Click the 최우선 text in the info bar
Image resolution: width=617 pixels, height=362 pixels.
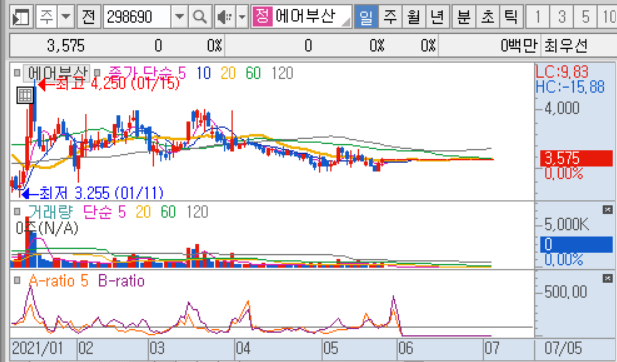pyautogui.click(x=566, y=46)
